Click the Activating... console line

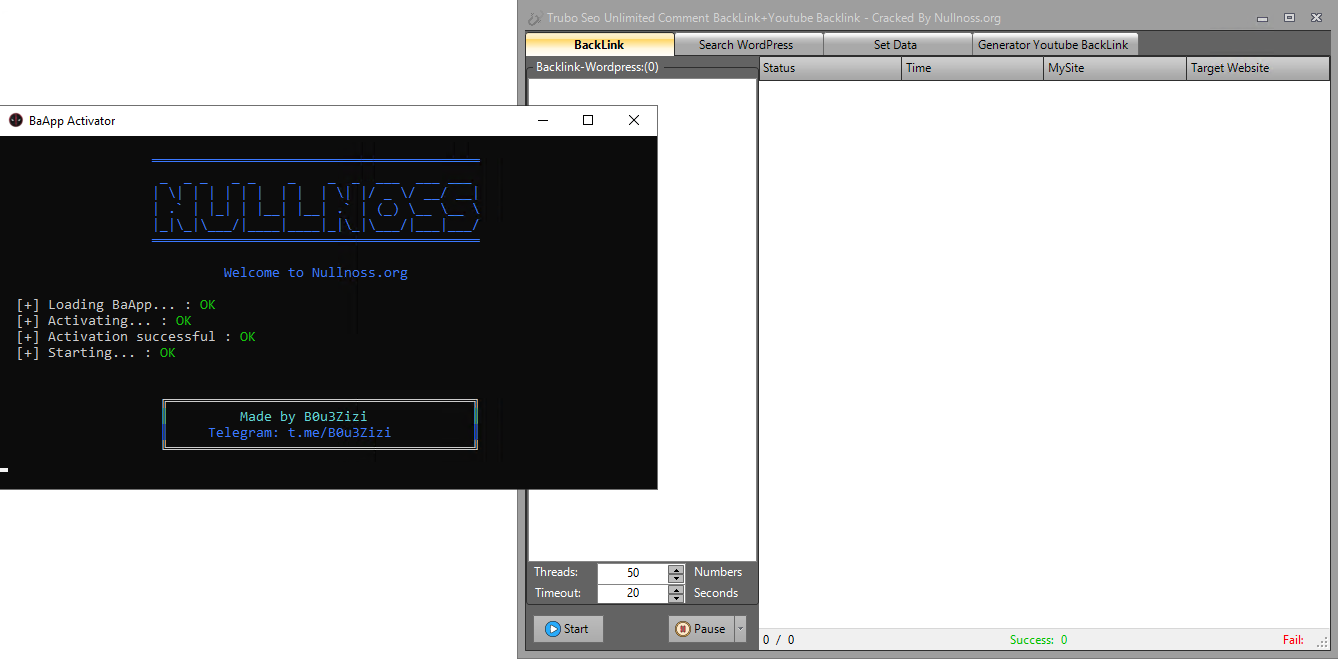tap(104, 321)
